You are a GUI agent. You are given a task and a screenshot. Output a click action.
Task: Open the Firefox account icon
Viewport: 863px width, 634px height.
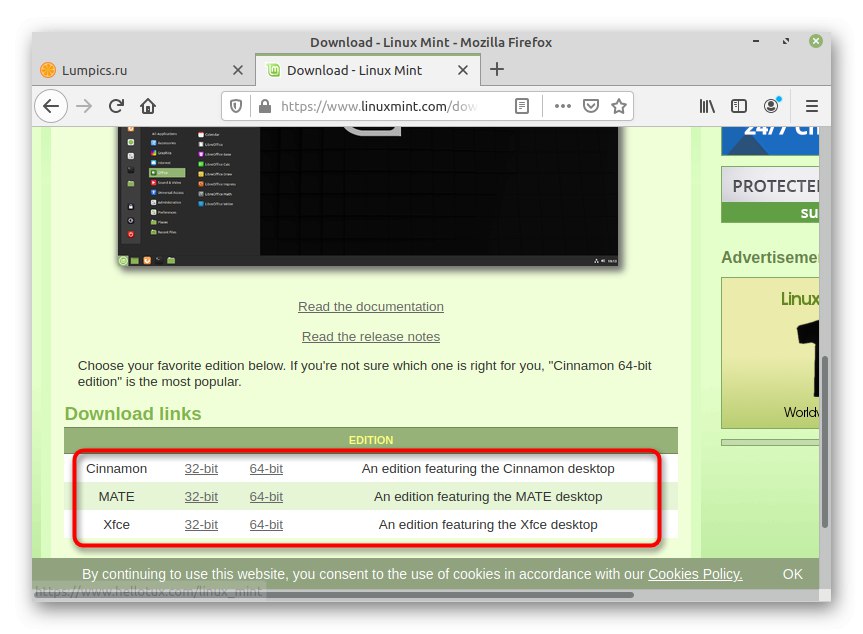pyautogui.click(x=772, y=105)
